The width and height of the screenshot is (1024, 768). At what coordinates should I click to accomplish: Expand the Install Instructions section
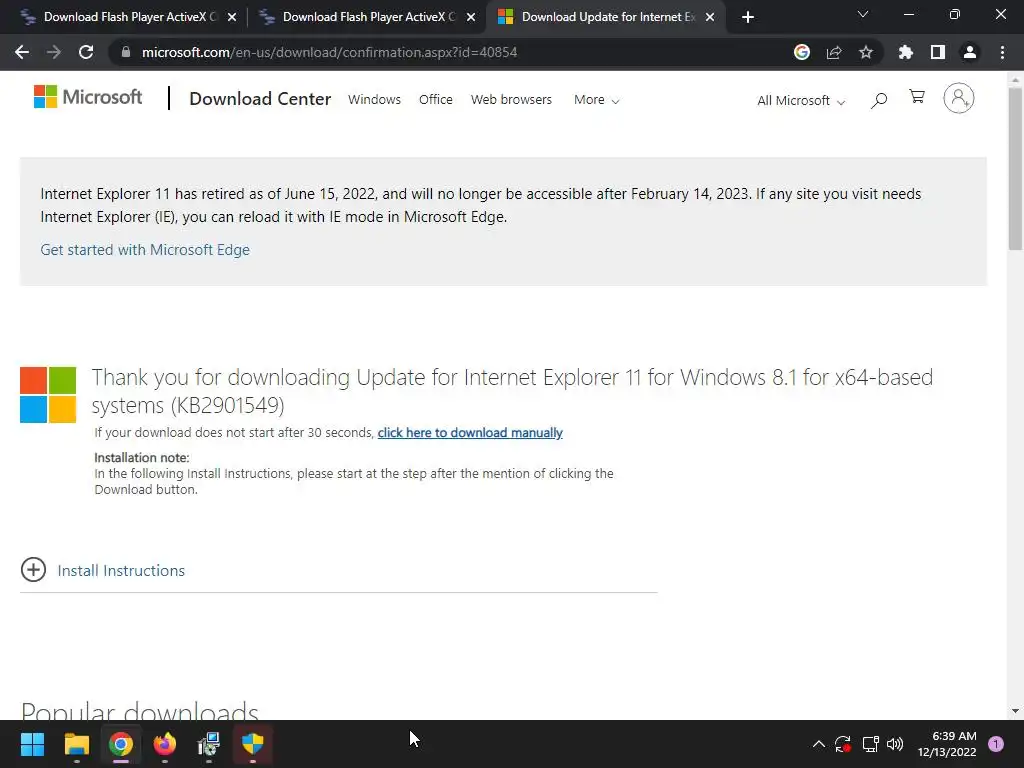(33, 569)
